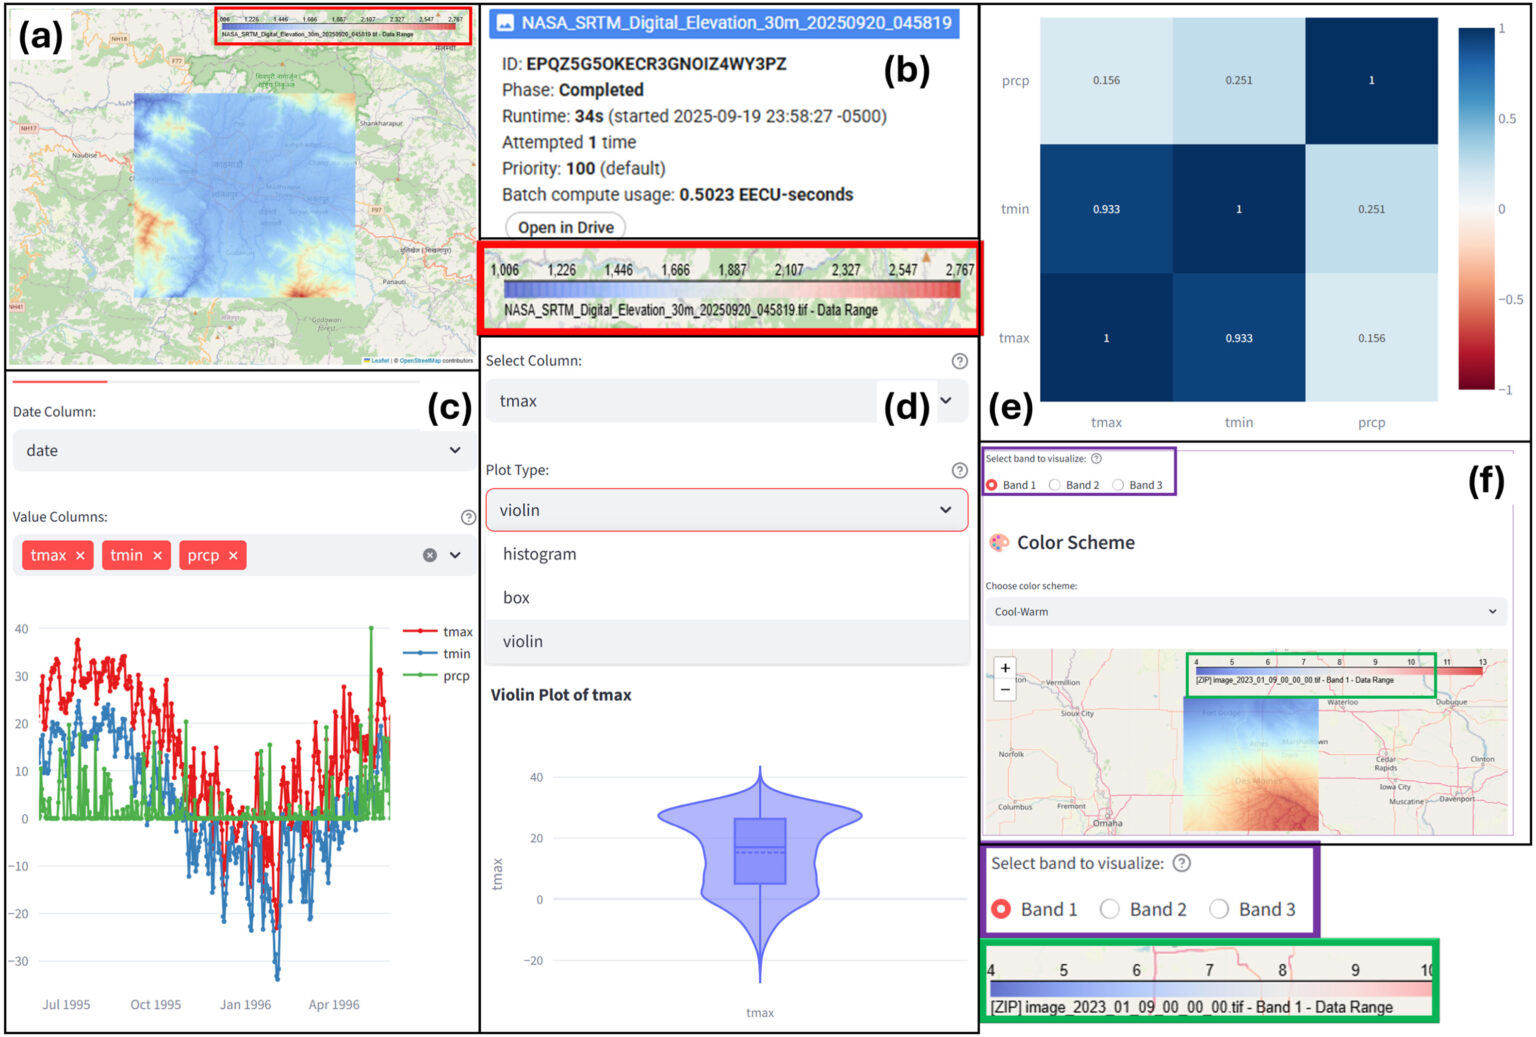Select Band 1 in the enlarged band selector
This screenshot has width=1536, height=1037.
coord(1001,909)
